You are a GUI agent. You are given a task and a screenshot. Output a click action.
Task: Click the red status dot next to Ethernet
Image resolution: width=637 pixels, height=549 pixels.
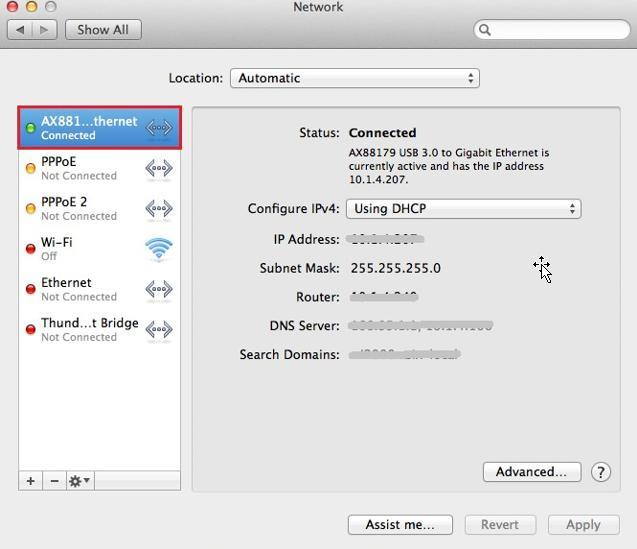point(30,289)
